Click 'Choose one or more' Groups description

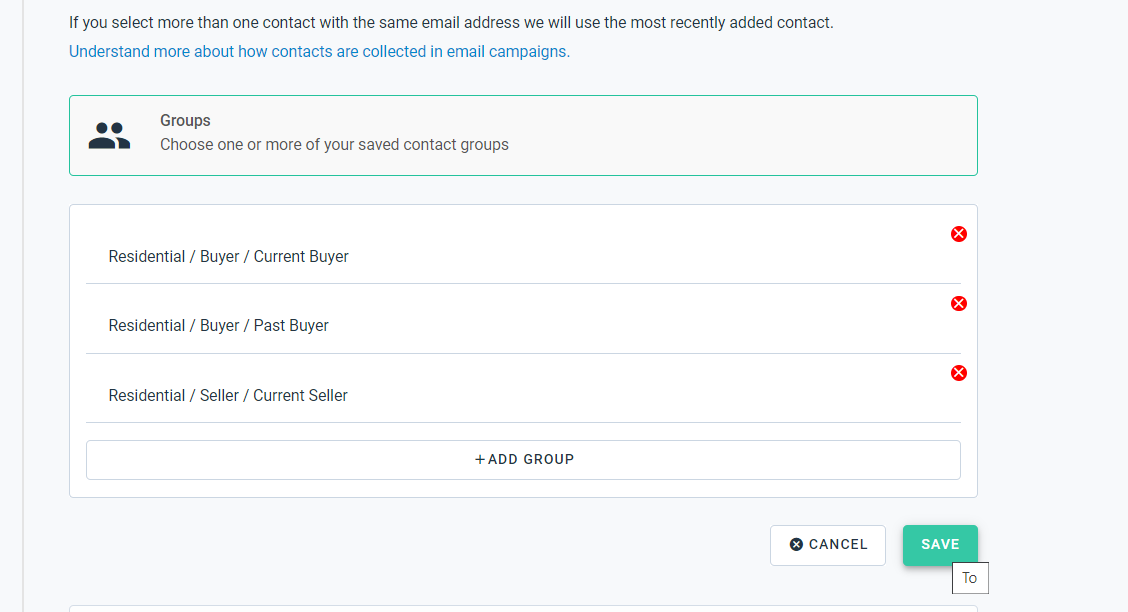[334, 145]
